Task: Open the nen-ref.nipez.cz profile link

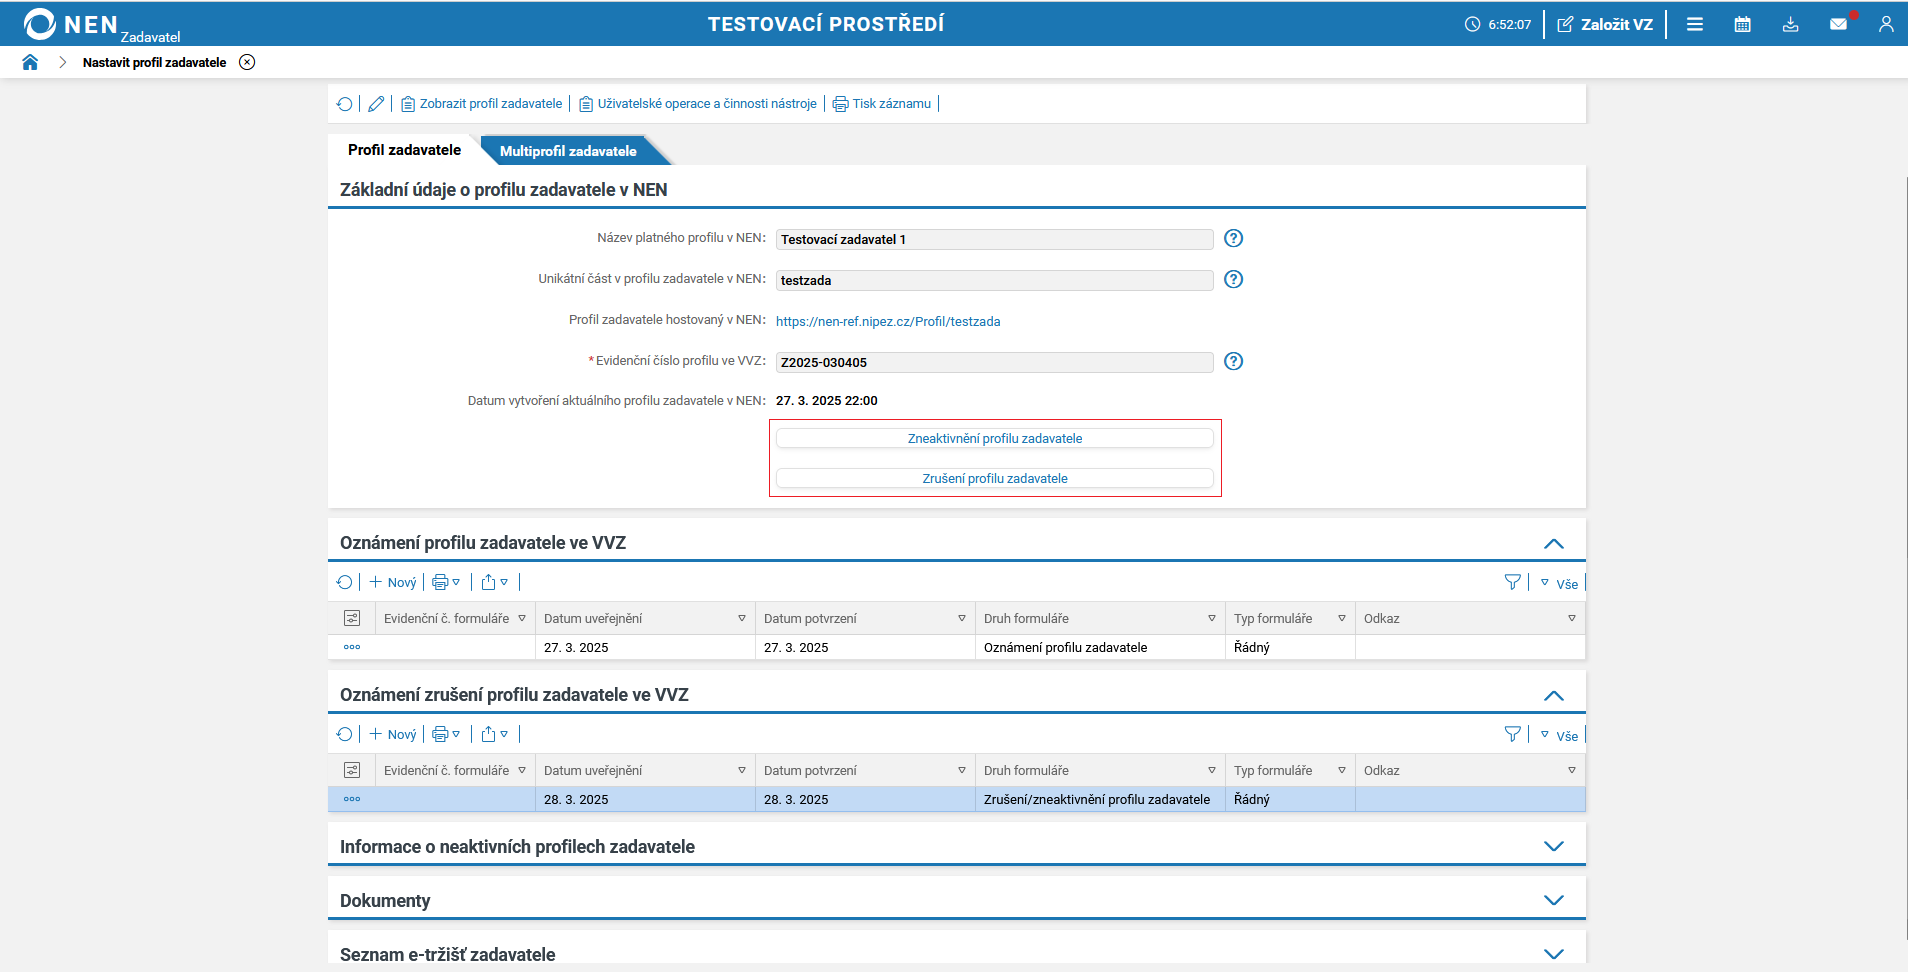Action: tap(887, 321)
